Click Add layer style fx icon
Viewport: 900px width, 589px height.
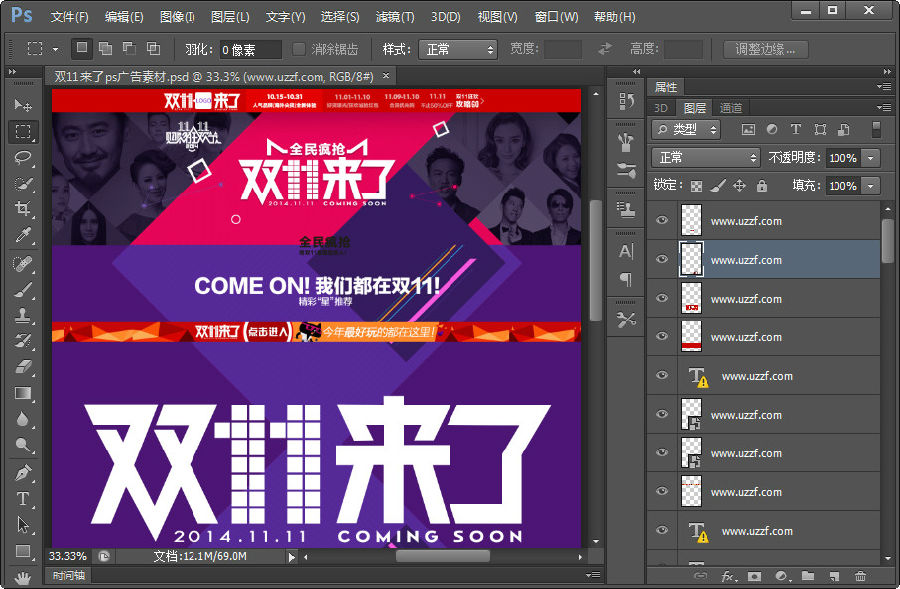(x=728, y=576)
